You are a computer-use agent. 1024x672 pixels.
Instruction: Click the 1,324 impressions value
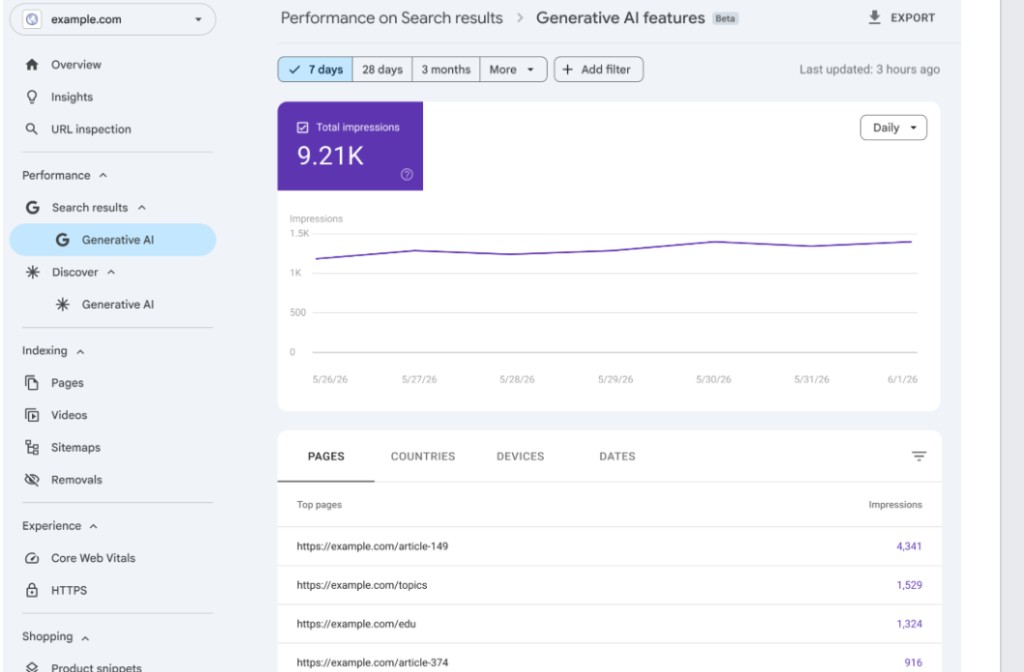pyautogui.click(x=908, y=624)
